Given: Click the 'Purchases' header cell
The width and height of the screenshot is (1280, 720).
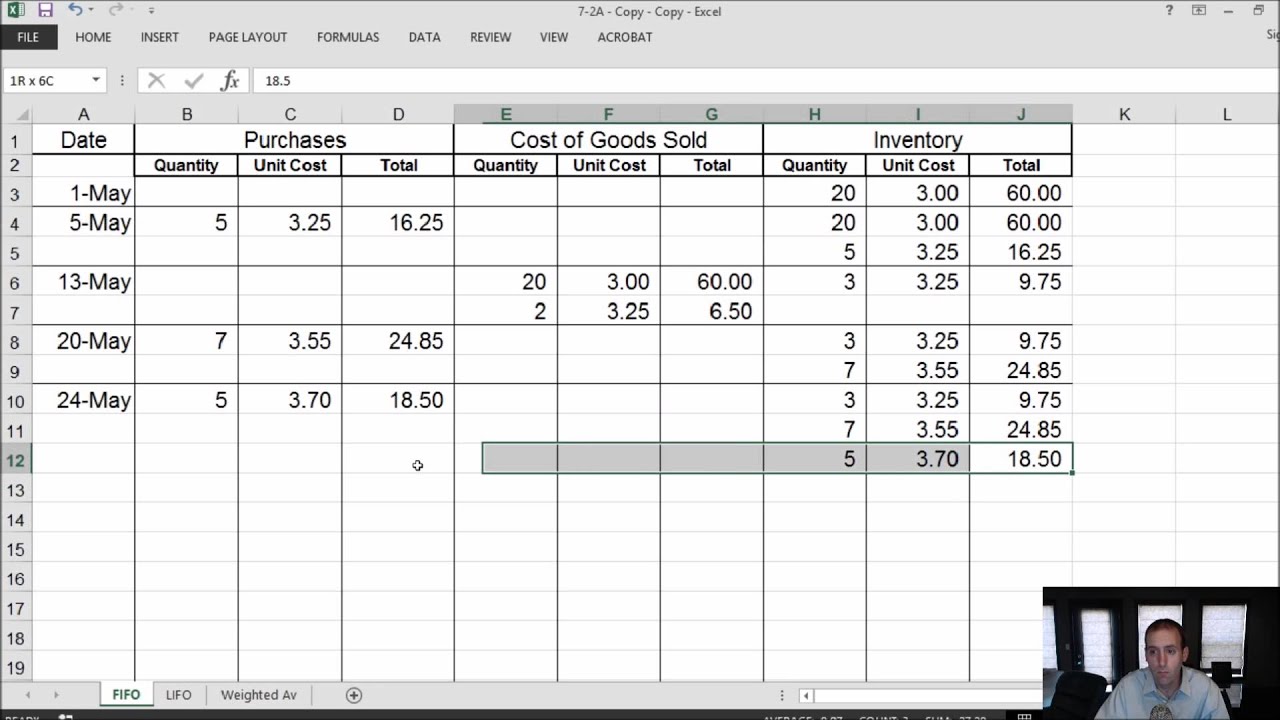Looking at the screenshot, I should tap(294, 140).
